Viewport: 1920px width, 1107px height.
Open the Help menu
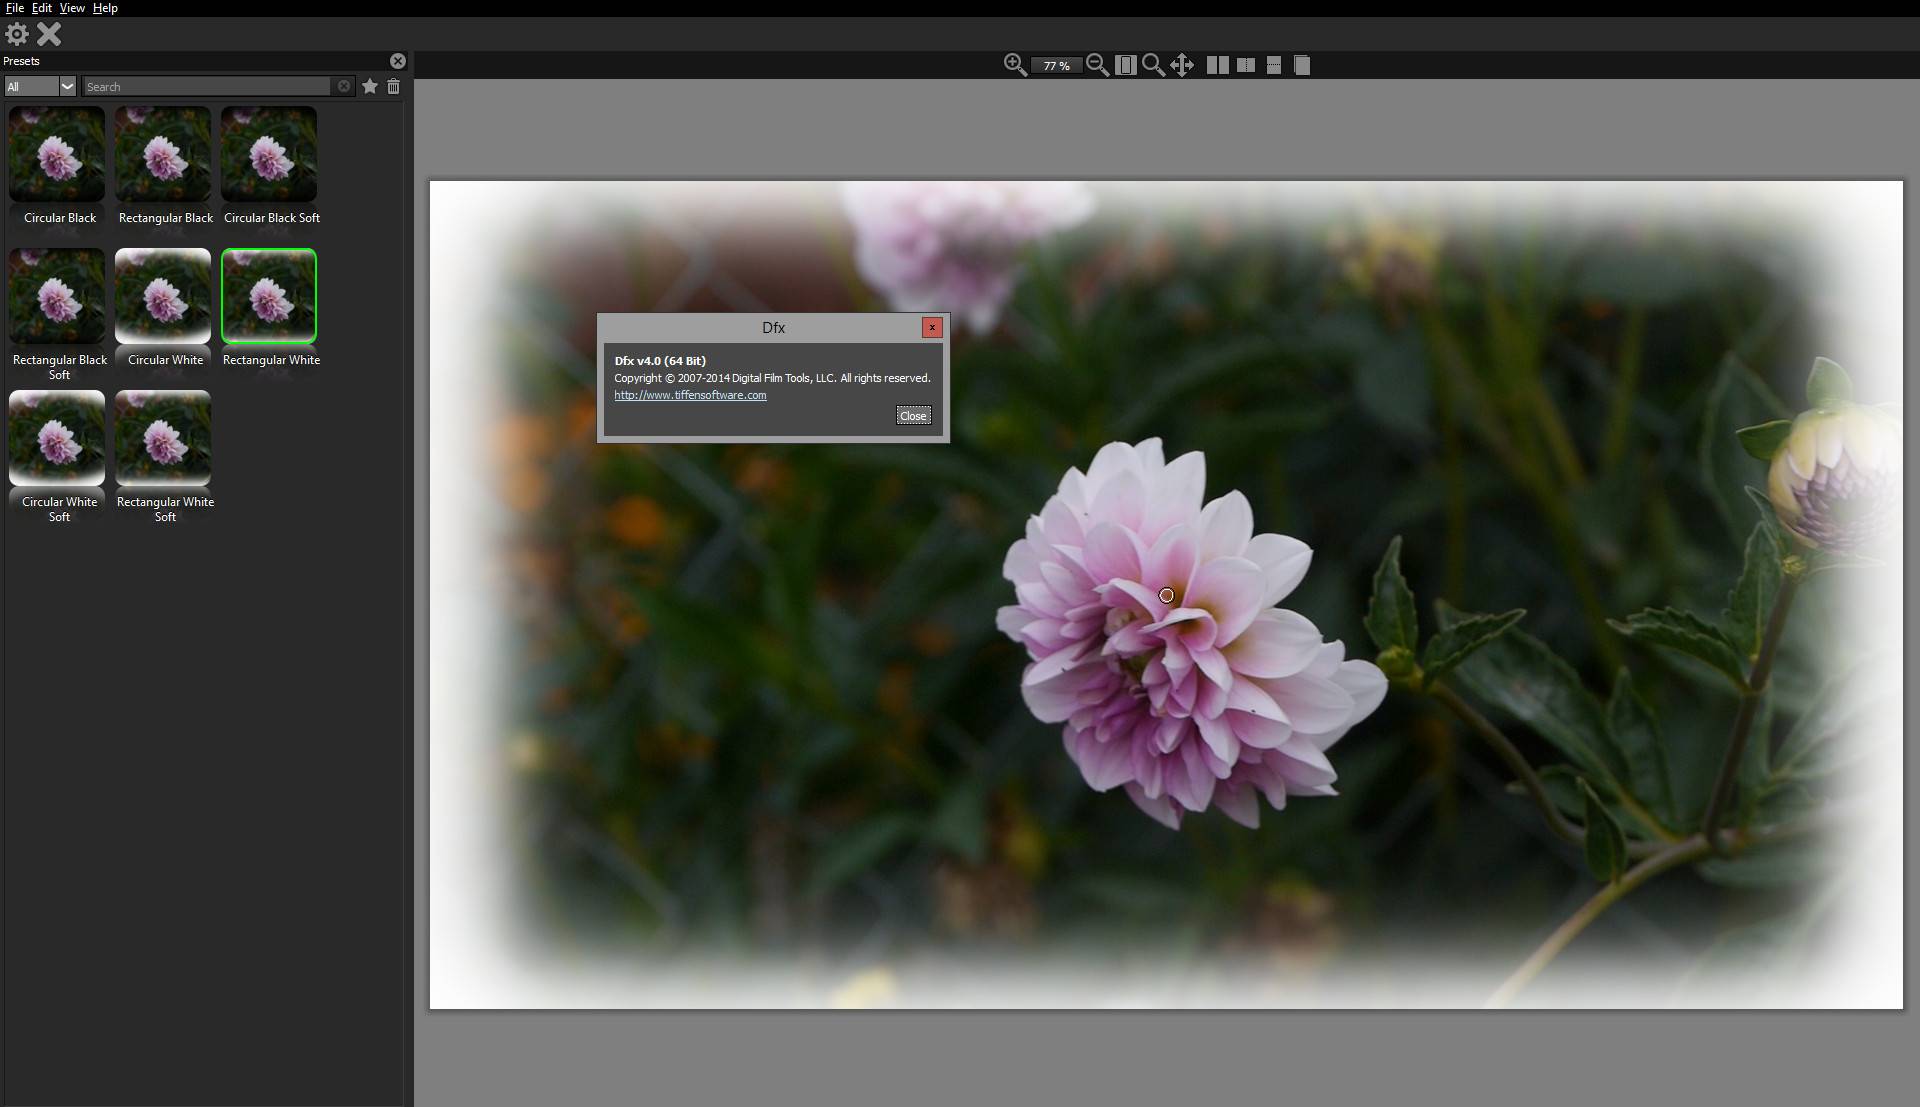pyautogui.click(x=105, y=8)
